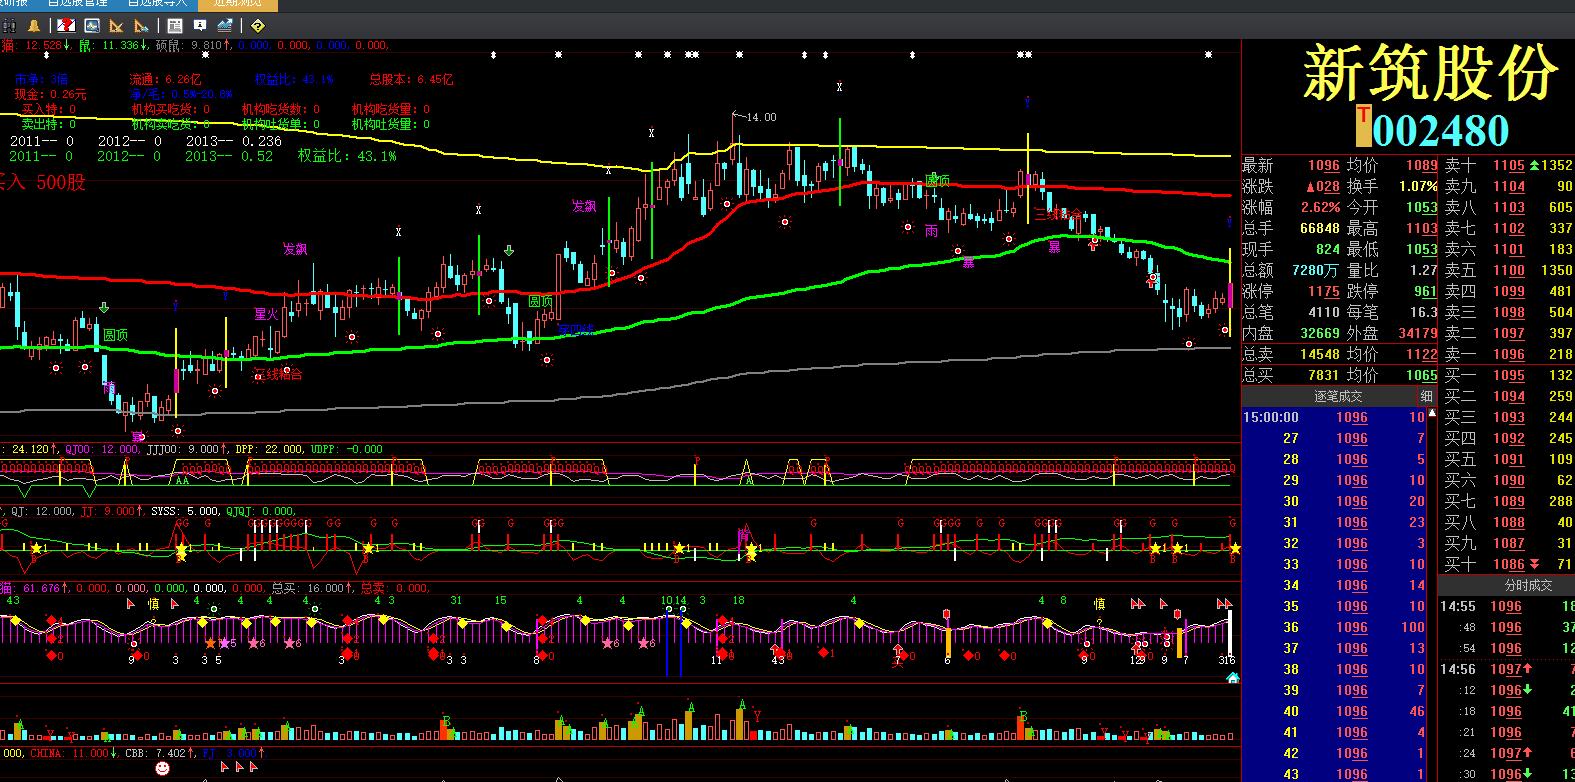The width and height of the screenshot is (1575, 782).
Task: Click the 14.00 high price label
Action: point(761,117)
